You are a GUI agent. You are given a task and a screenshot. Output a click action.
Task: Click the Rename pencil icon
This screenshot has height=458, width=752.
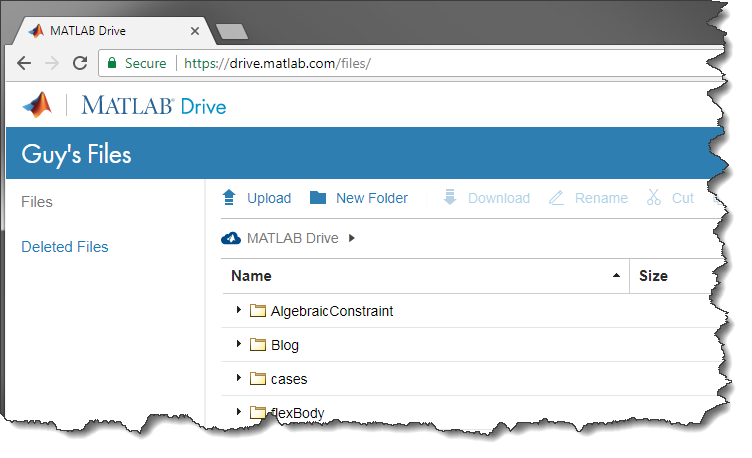pos(557,198)
